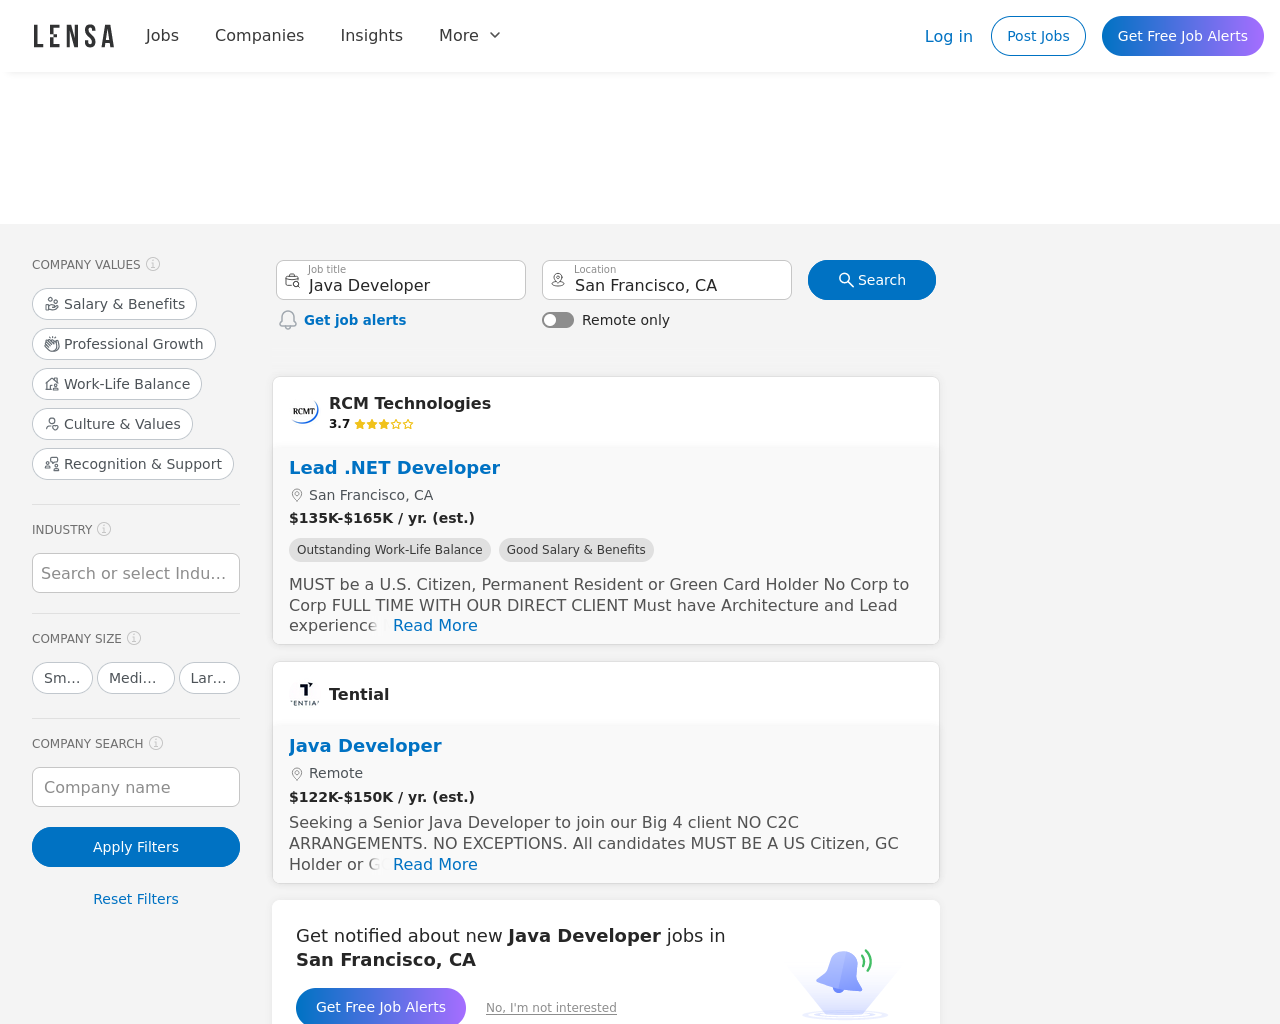Toggle the Recognition & Support filter chip

pos(133,464)
